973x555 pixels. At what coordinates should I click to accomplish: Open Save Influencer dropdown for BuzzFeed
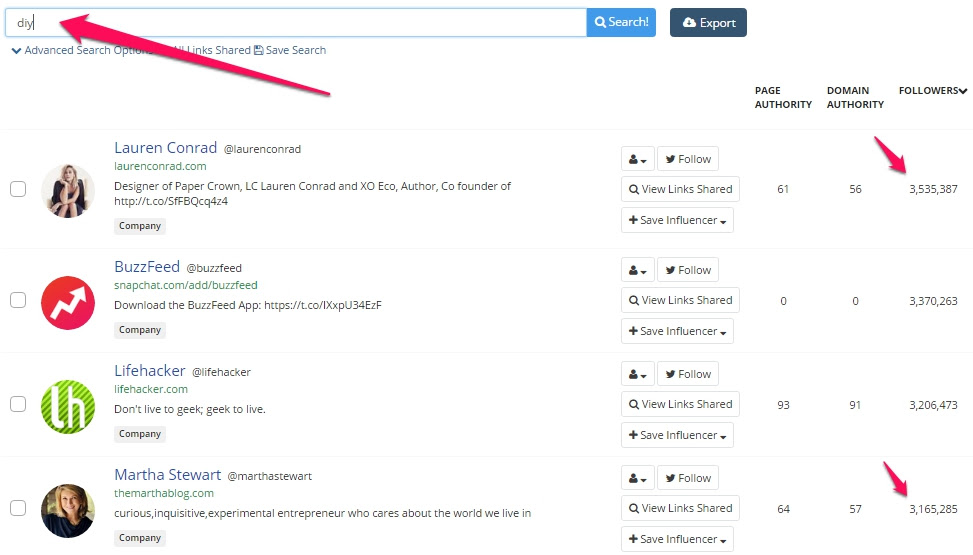point(677,331)
